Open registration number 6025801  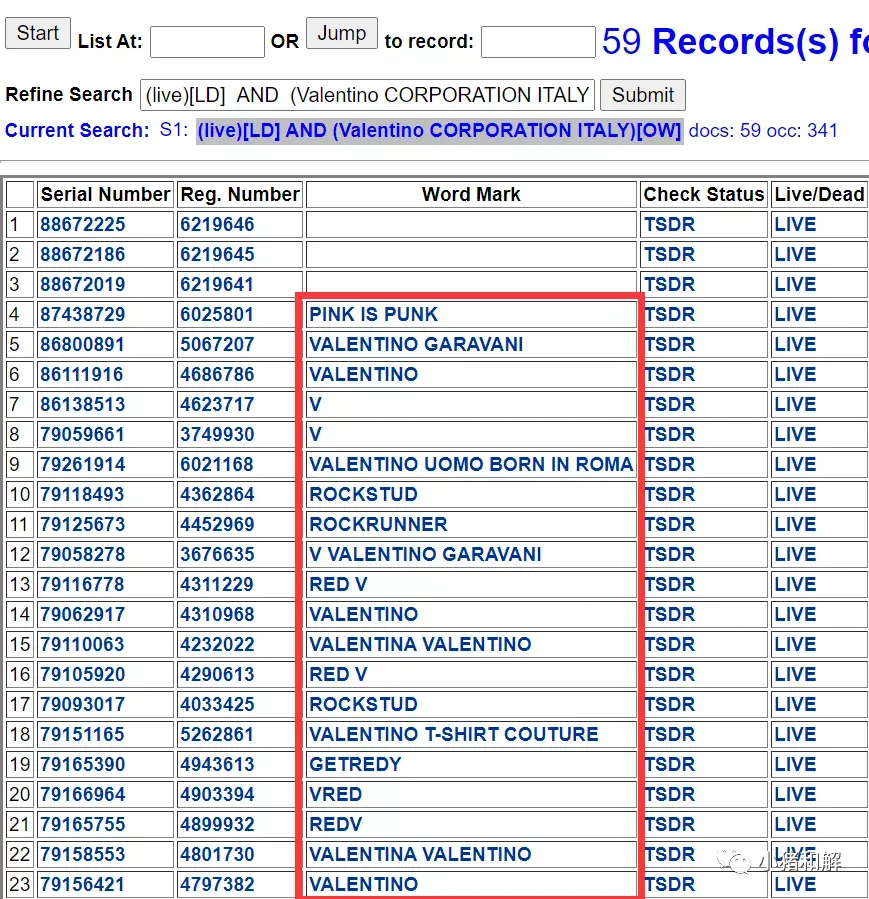click(217, 315)
